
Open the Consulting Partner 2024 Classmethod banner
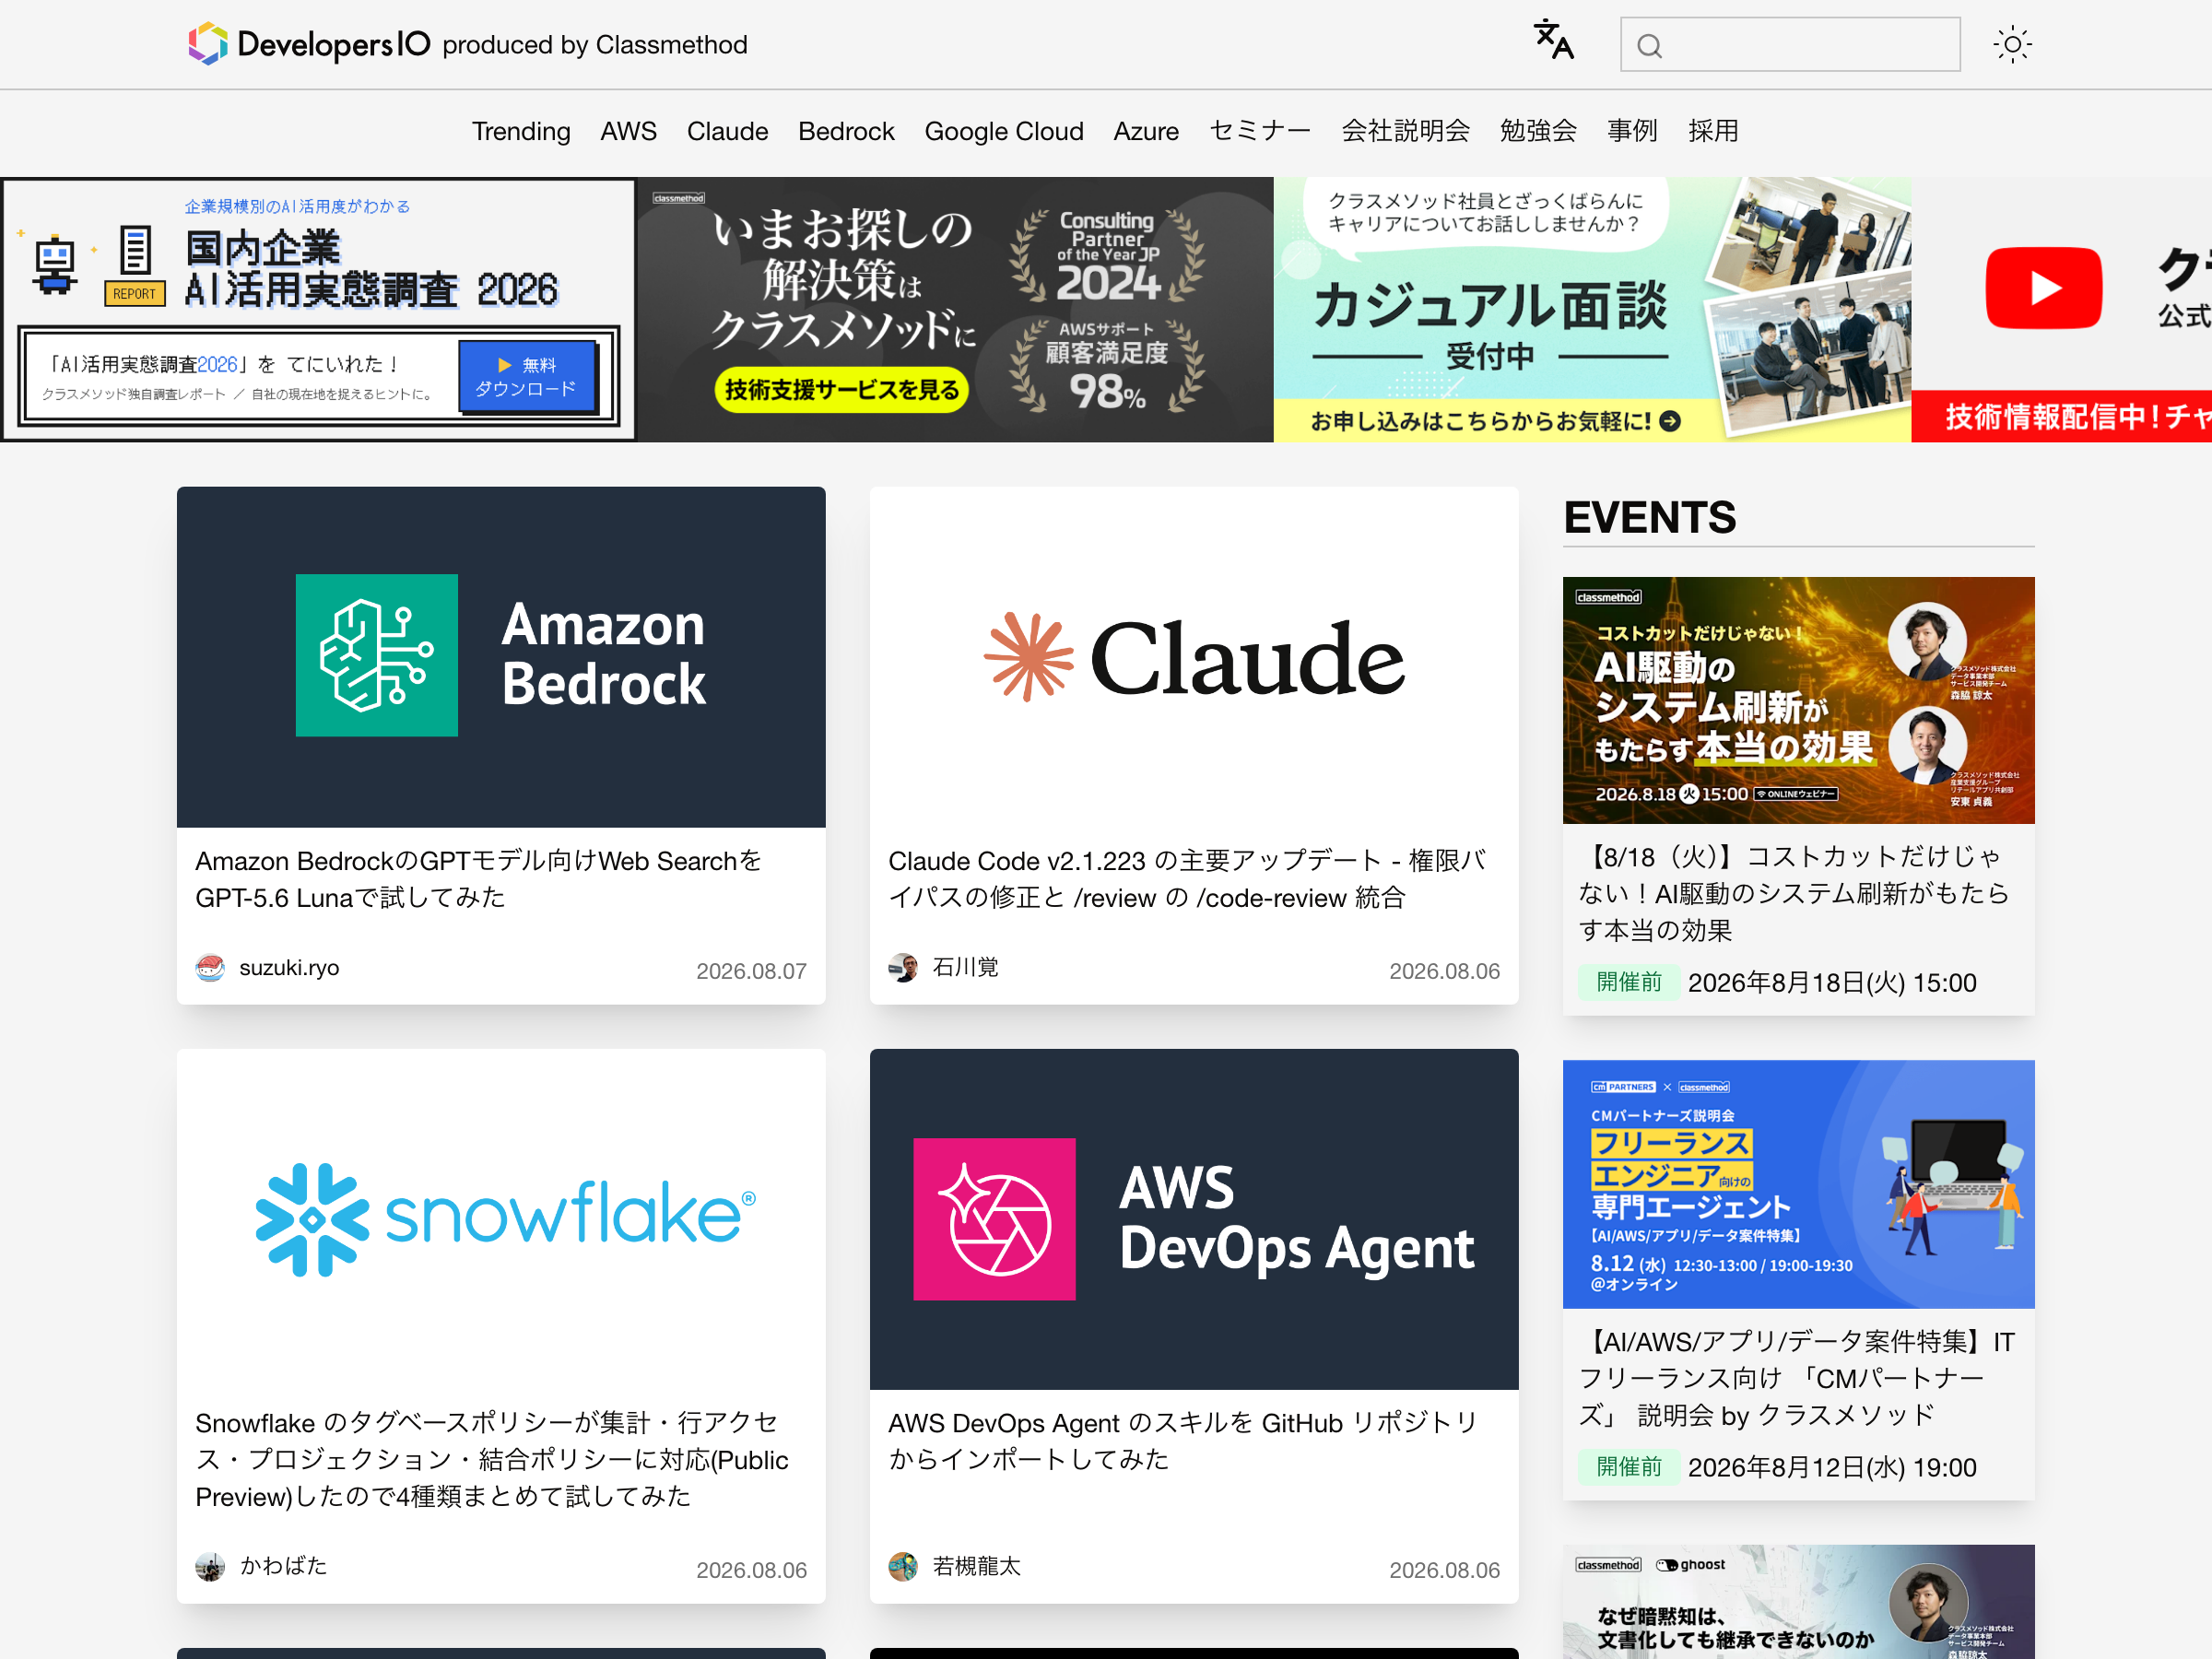pyautogui.click(x=955, y=310)
